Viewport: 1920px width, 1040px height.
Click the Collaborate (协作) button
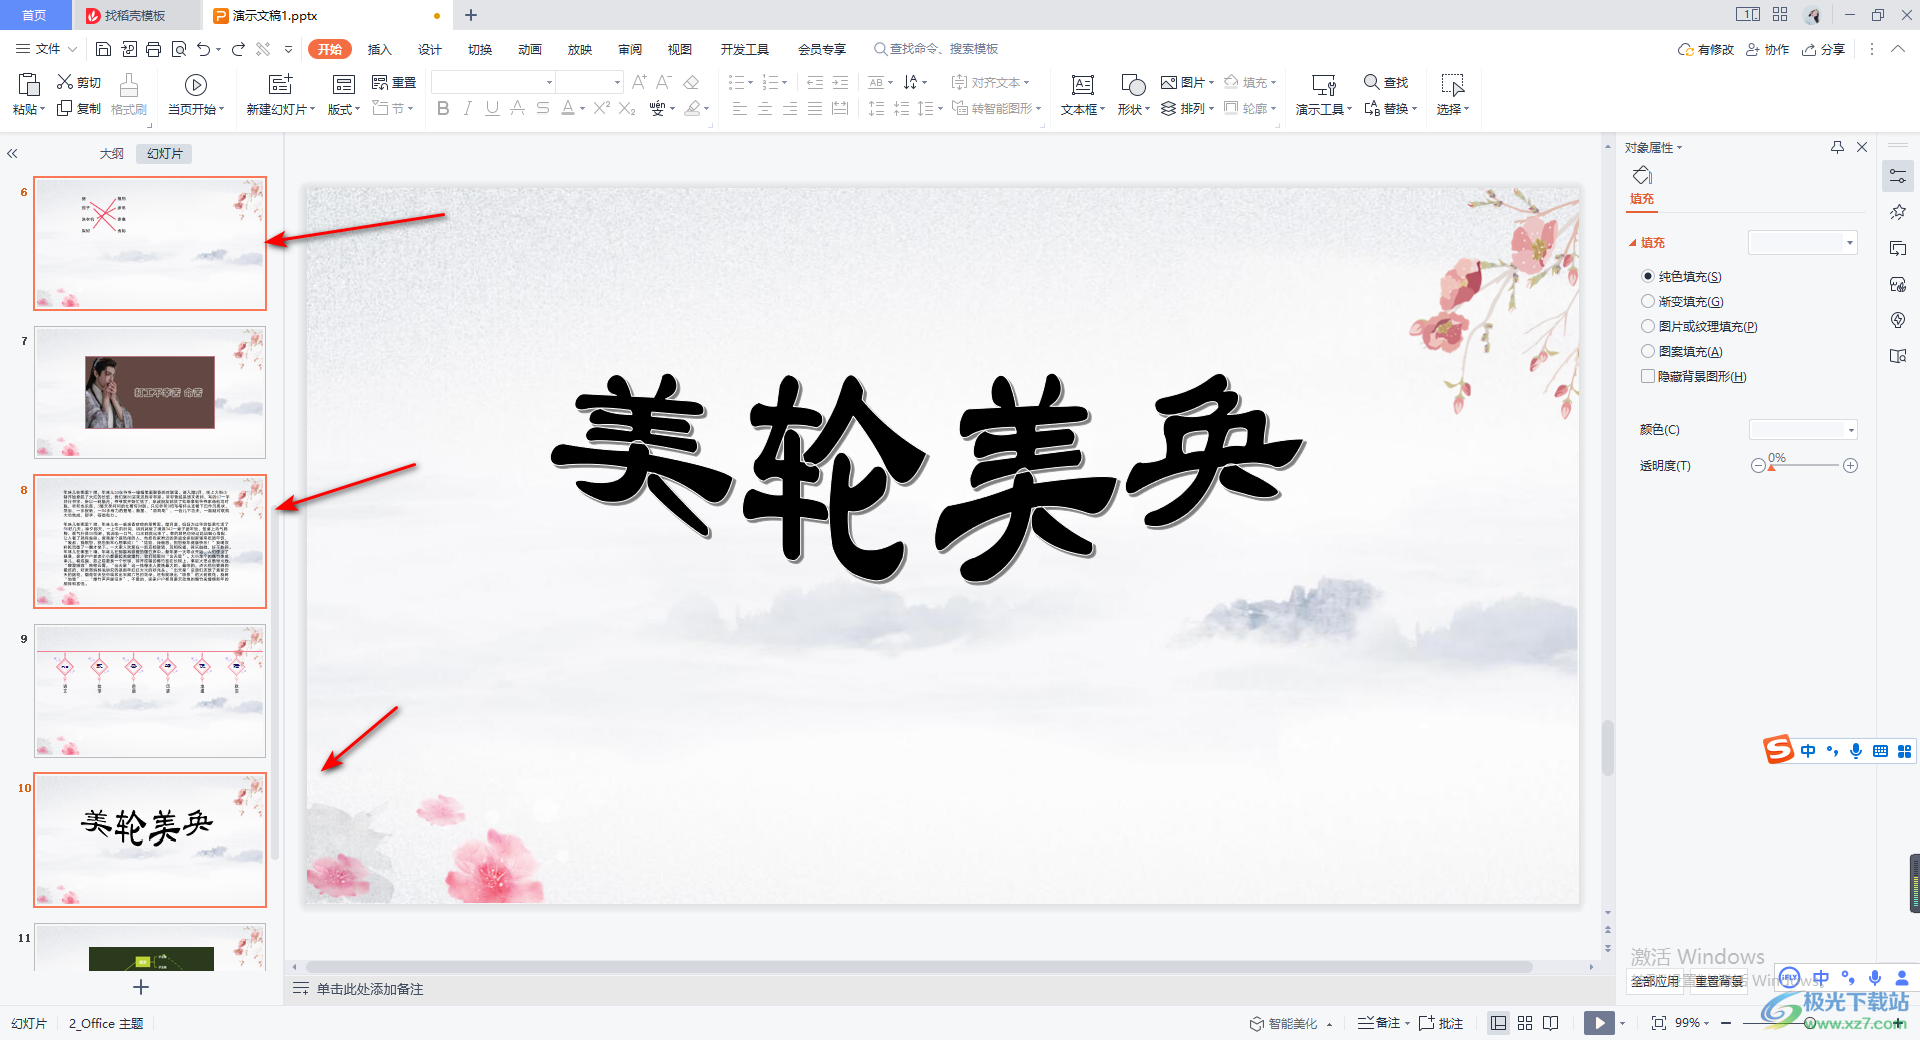click(x=1767, y=49)
